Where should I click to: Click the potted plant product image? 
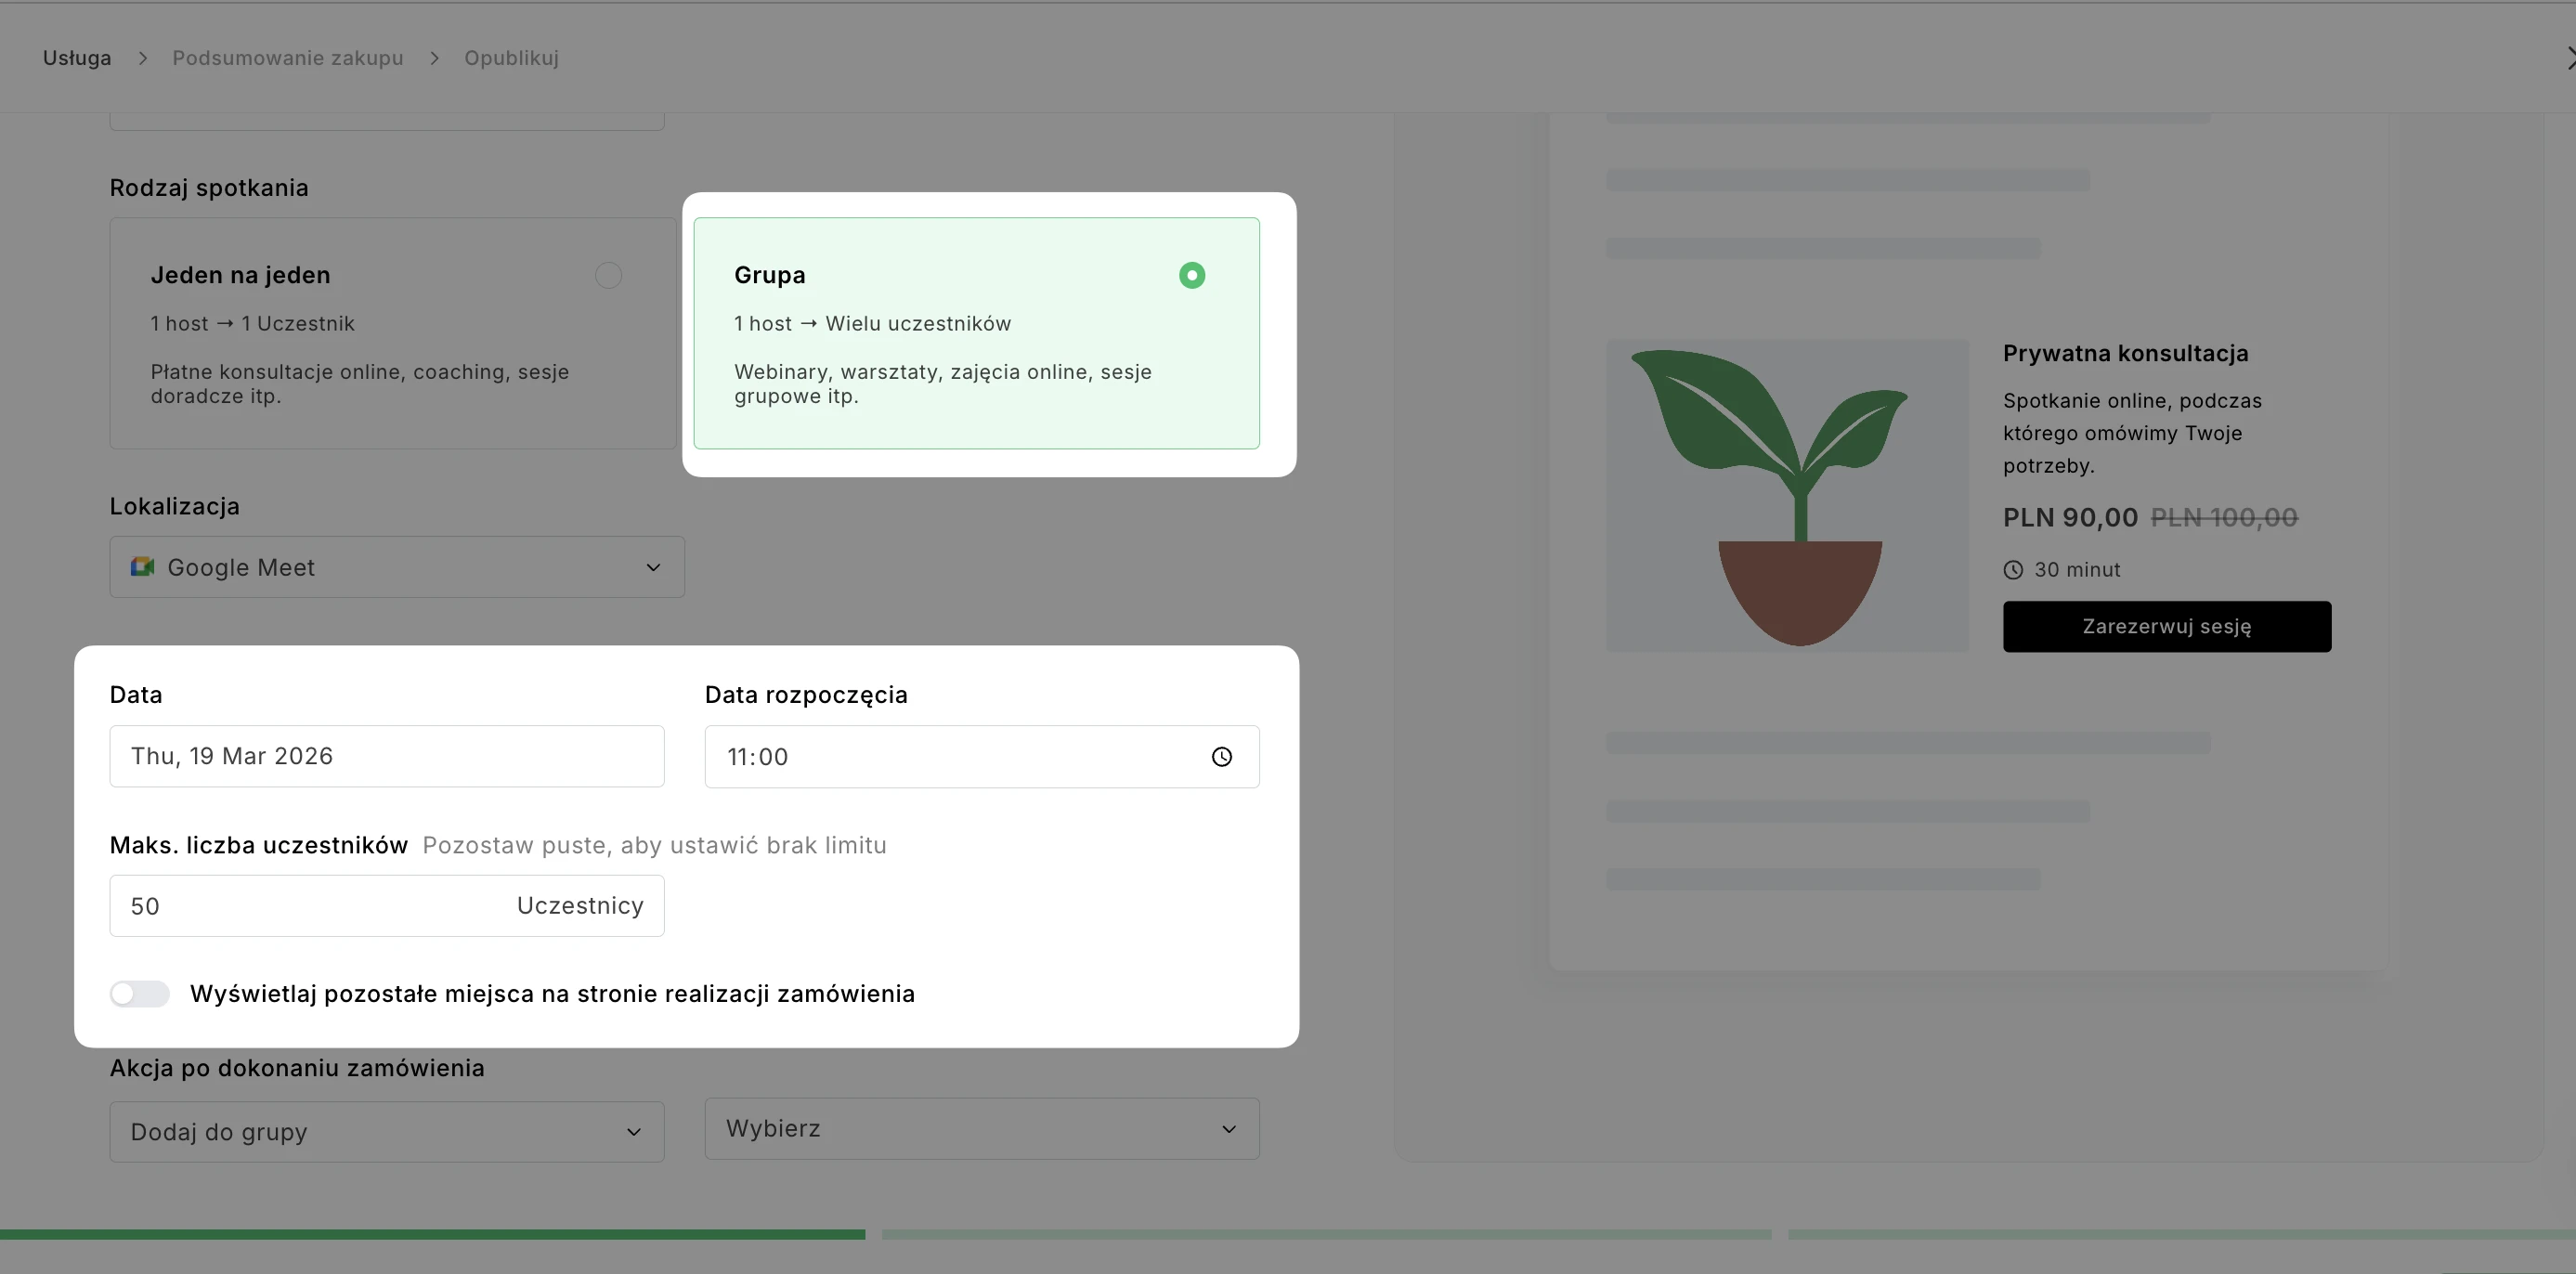tap(1787, 495)
